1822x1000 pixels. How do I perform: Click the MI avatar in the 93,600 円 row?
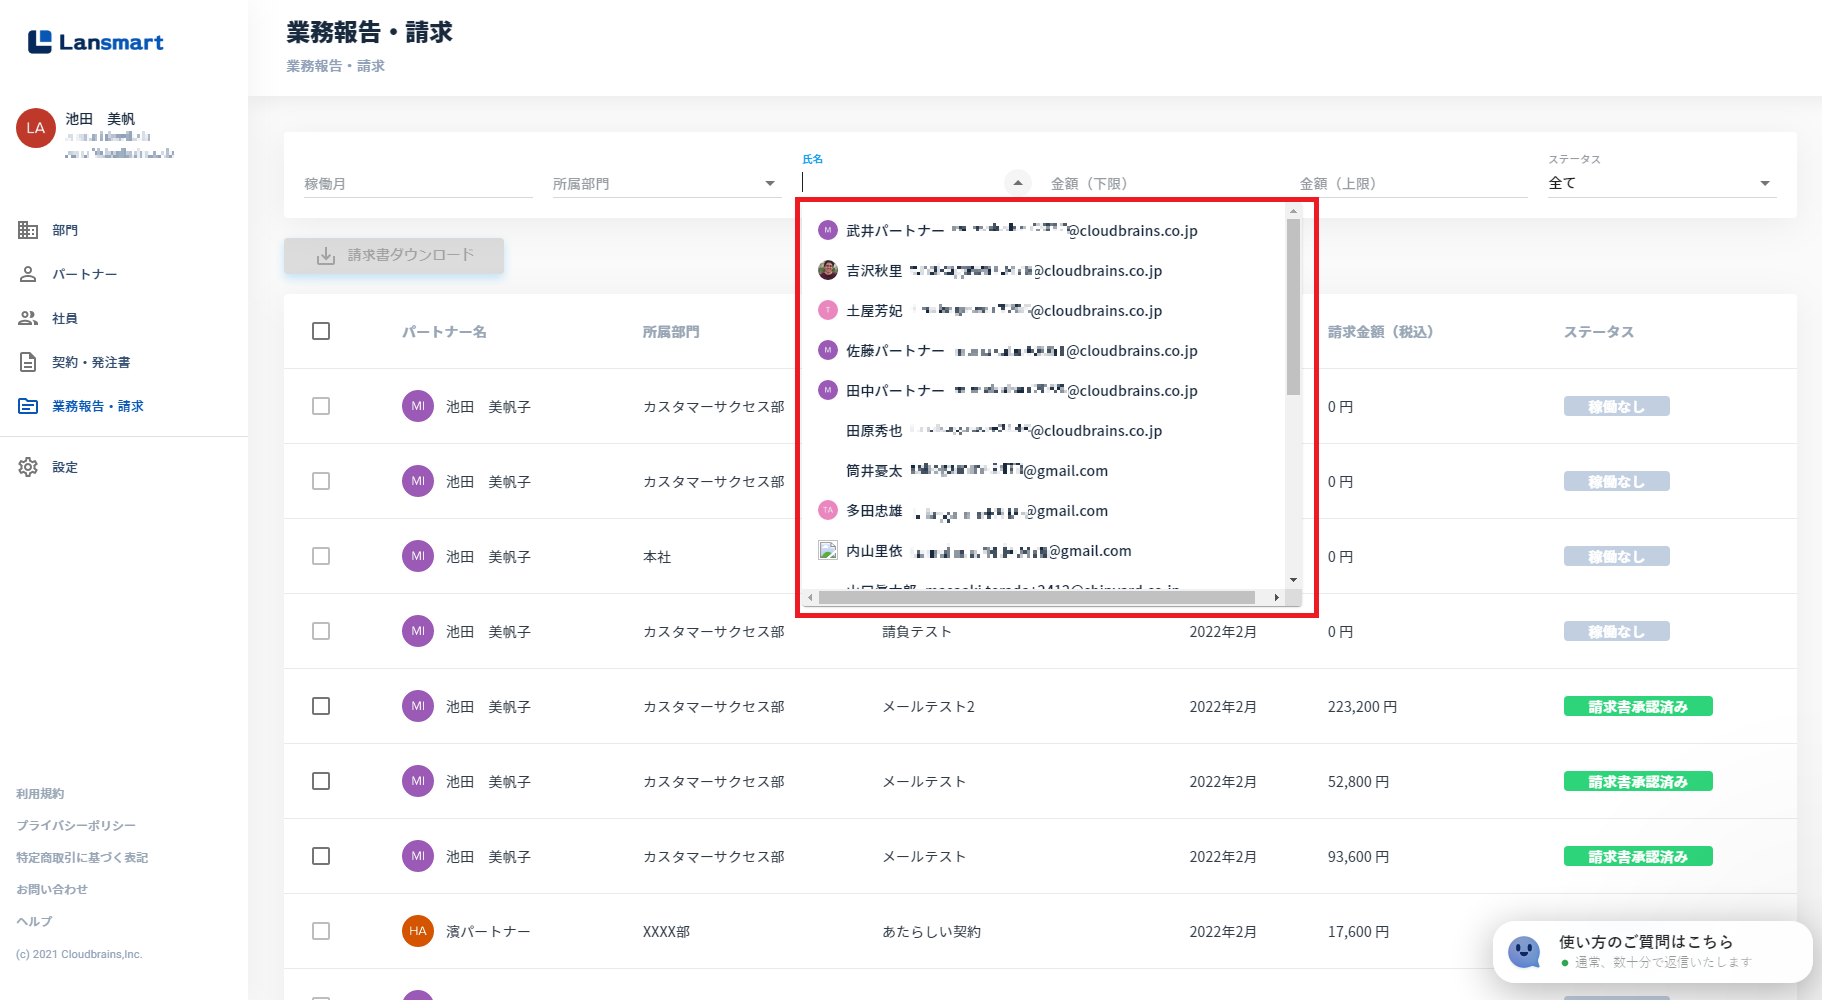click(x=418, y=856)
